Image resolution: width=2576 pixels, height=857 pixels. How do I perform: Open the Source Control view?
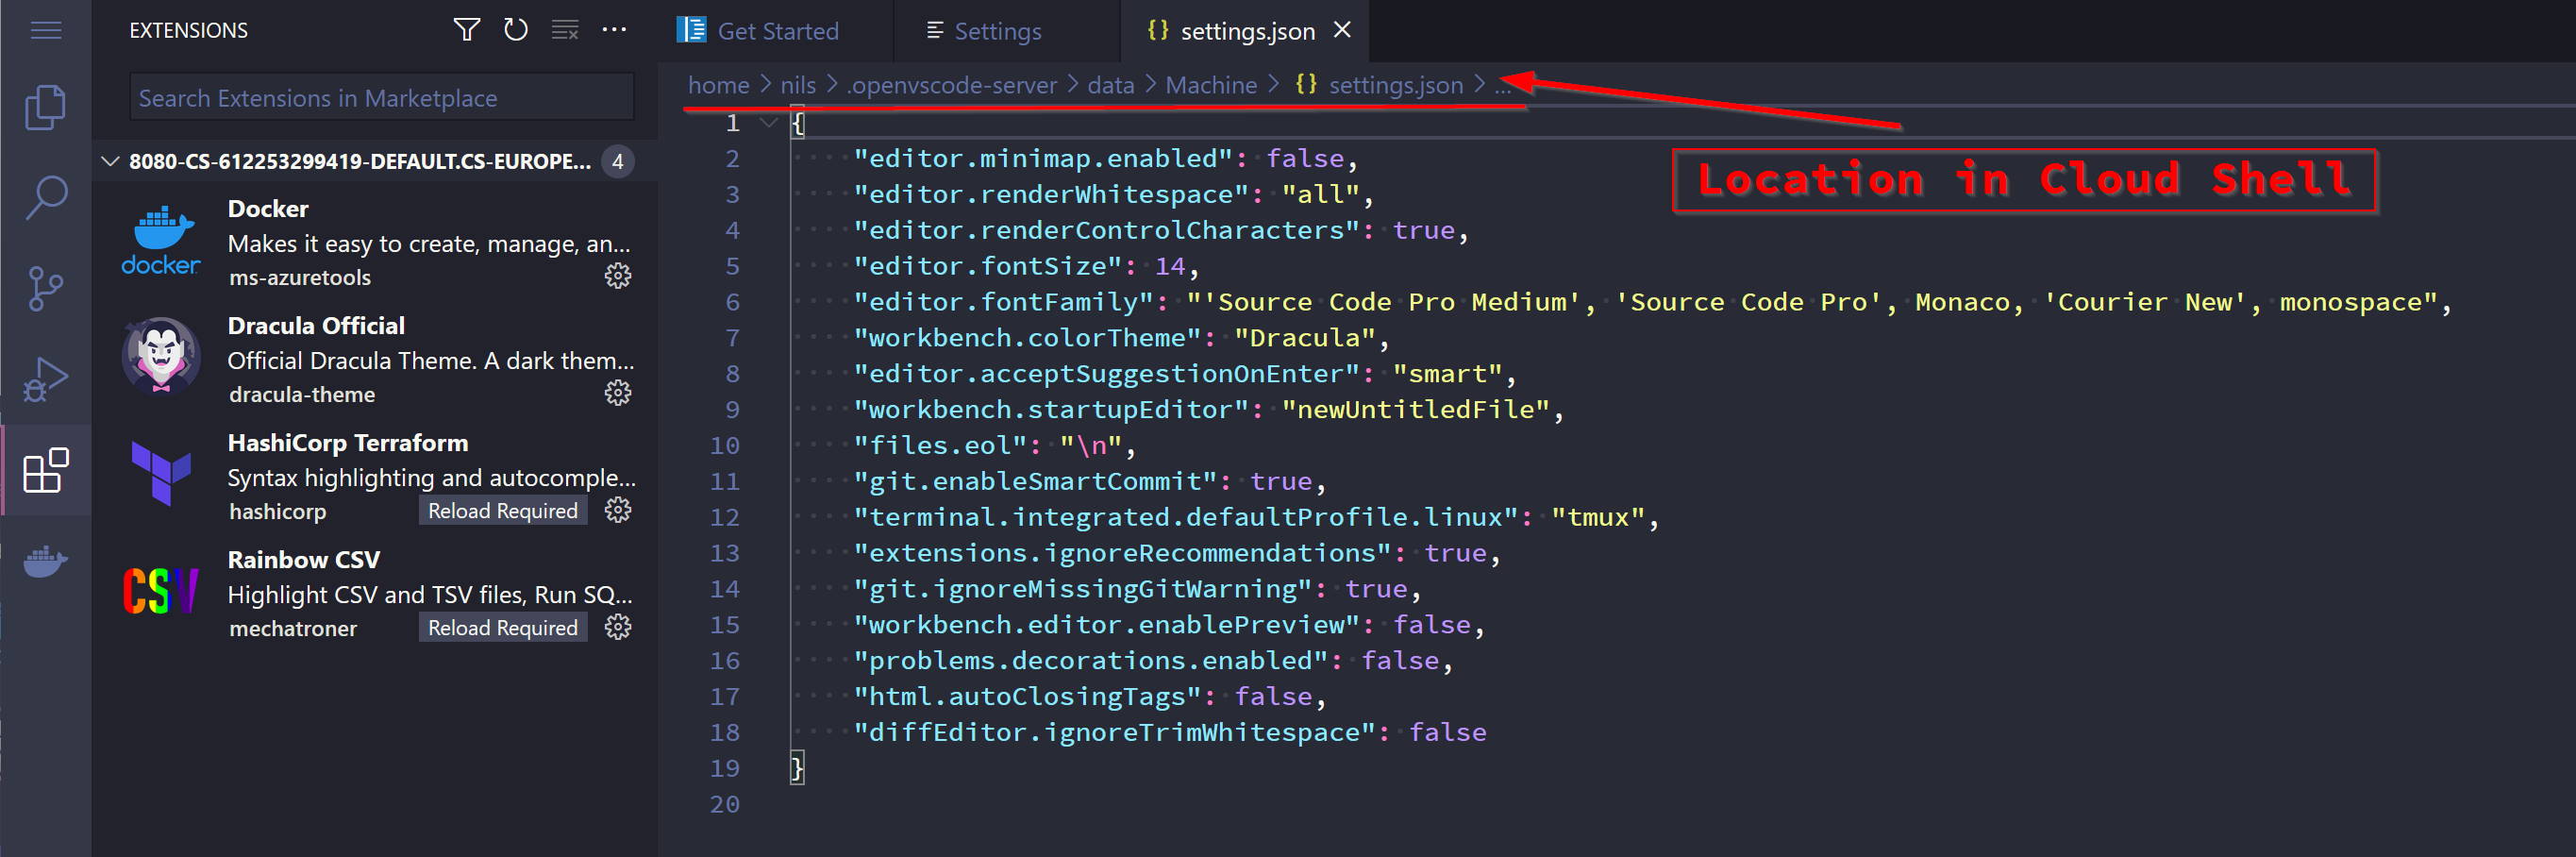pyautogui.click(x=46, y=288)
